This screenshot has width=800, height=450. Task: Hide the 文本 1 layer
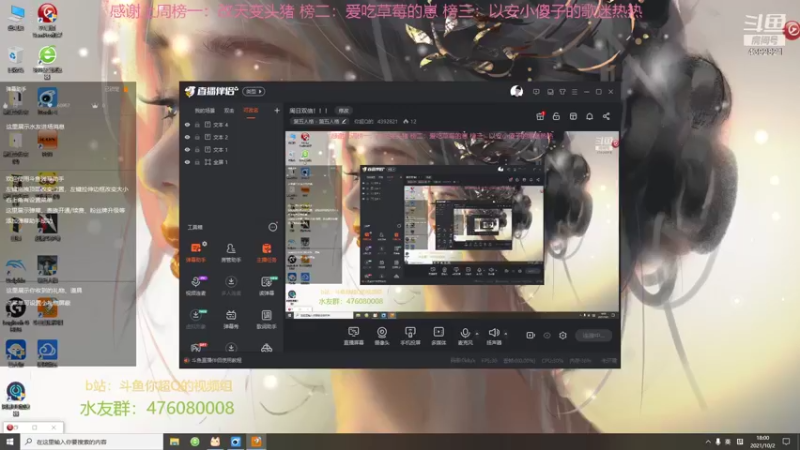click(x=187, y=149)
